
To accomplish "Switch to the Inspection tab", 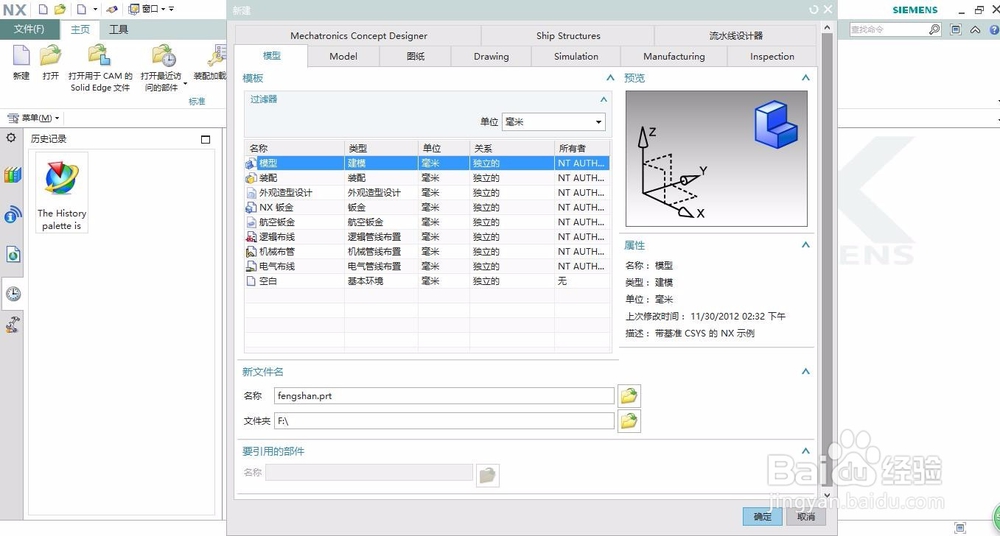I will 772,56.
